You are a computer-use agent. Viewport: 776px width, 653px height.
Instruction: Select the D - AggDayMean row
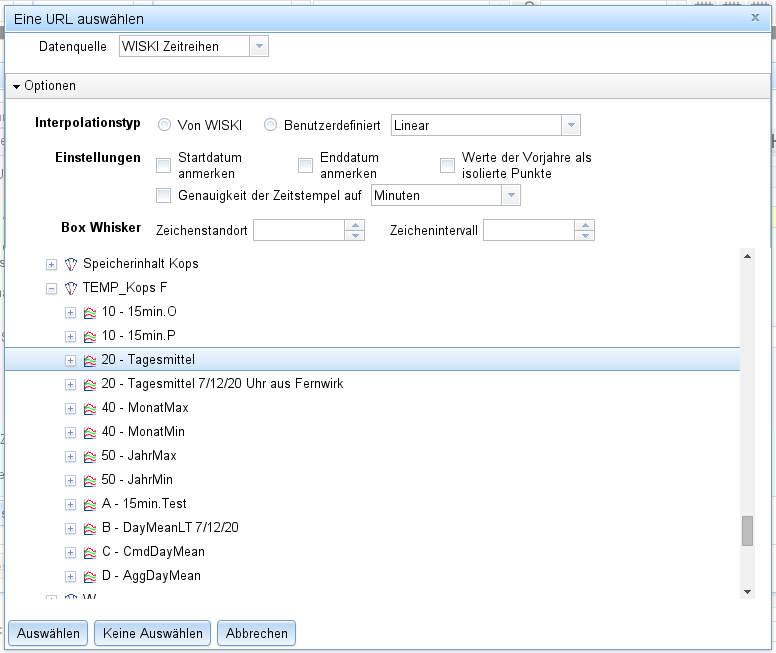(372, 576)
